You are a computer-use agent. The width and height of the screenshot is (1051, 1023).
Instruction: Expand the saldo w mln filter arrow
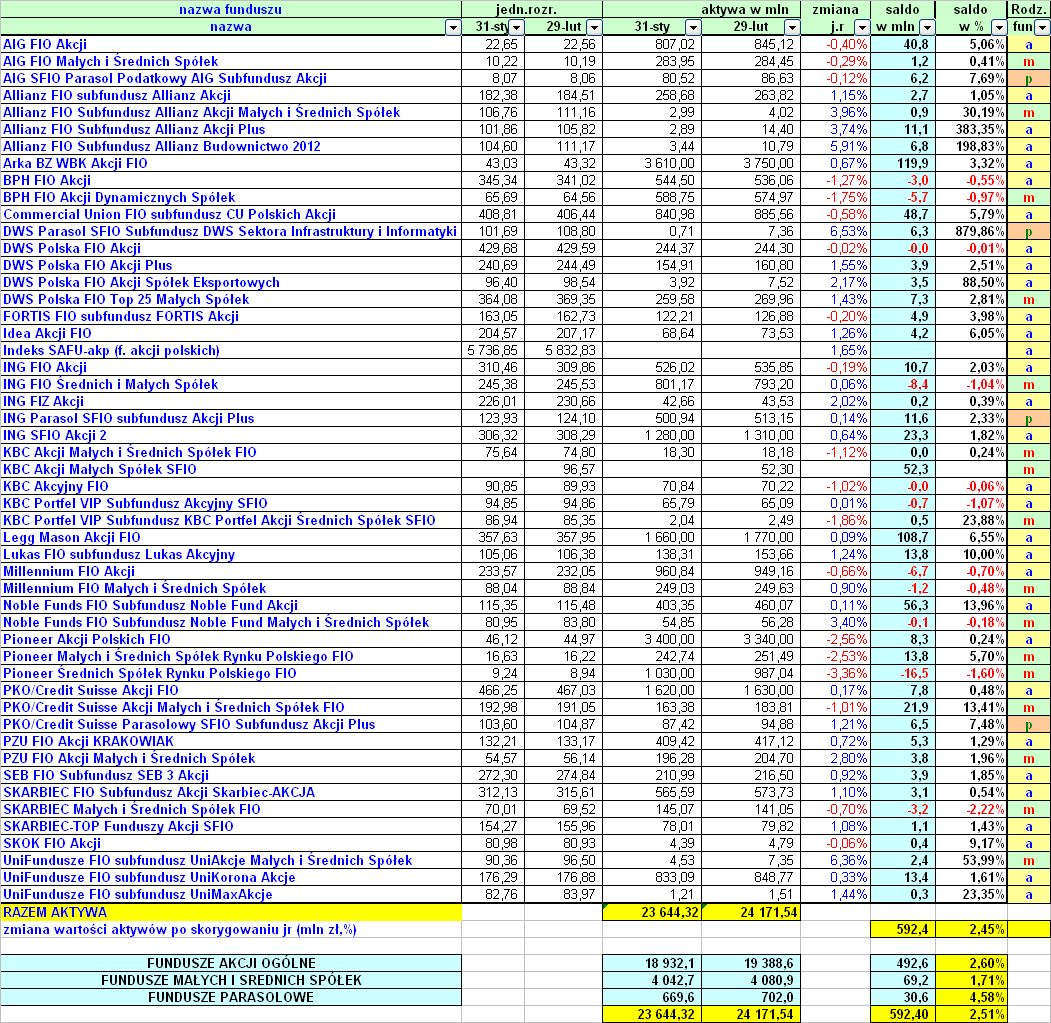(x=926, y=28)
